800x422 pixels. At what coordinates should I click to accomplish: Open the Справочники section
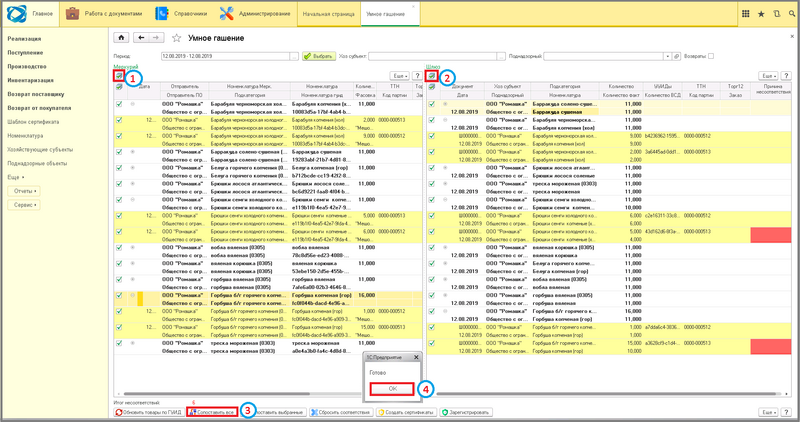[182, 14]
